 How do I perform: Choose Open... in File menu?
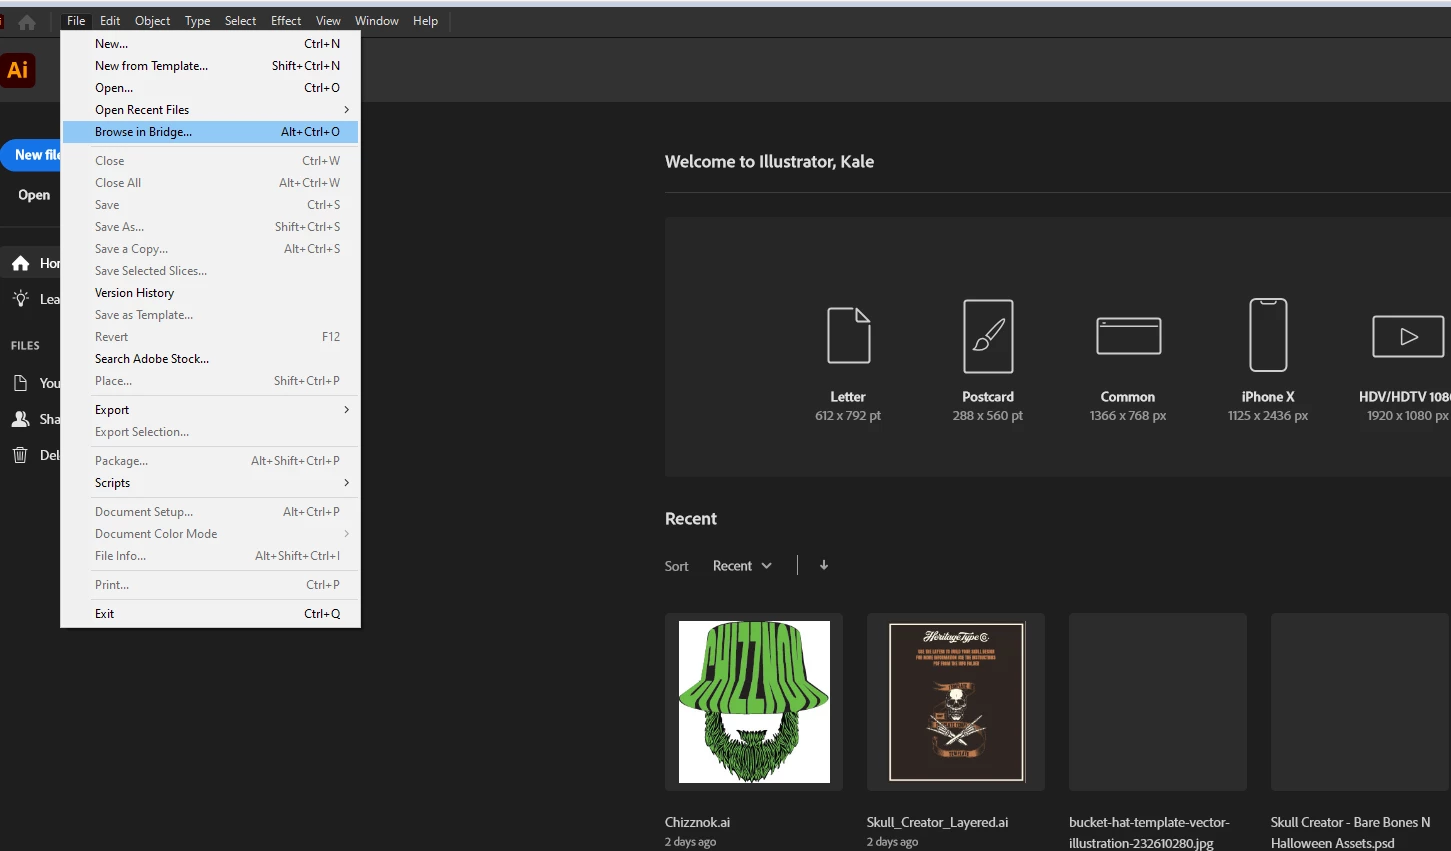click(210, 88)
